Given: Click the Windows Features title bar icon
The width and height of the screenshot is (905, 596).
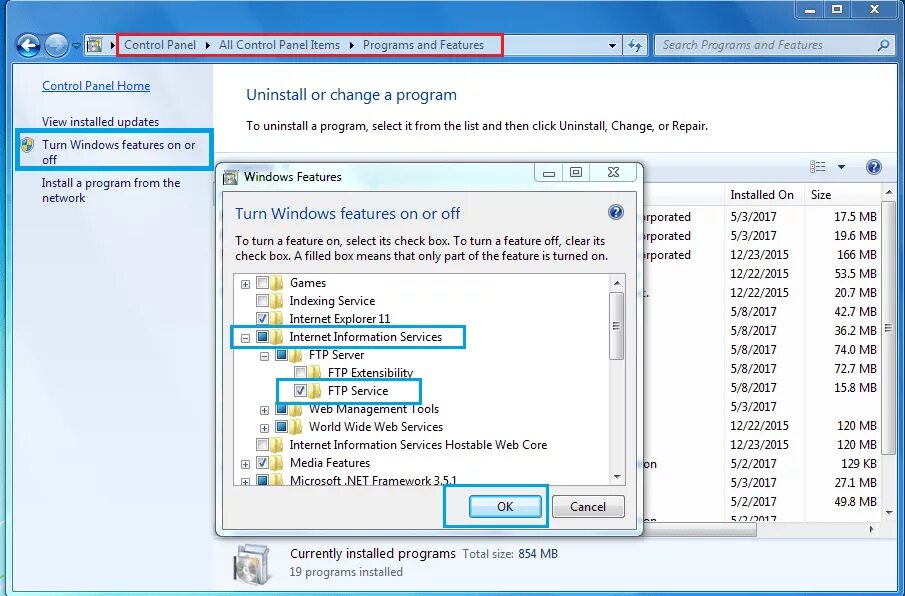Looking at the screenshot, I should tap(231, 177).
